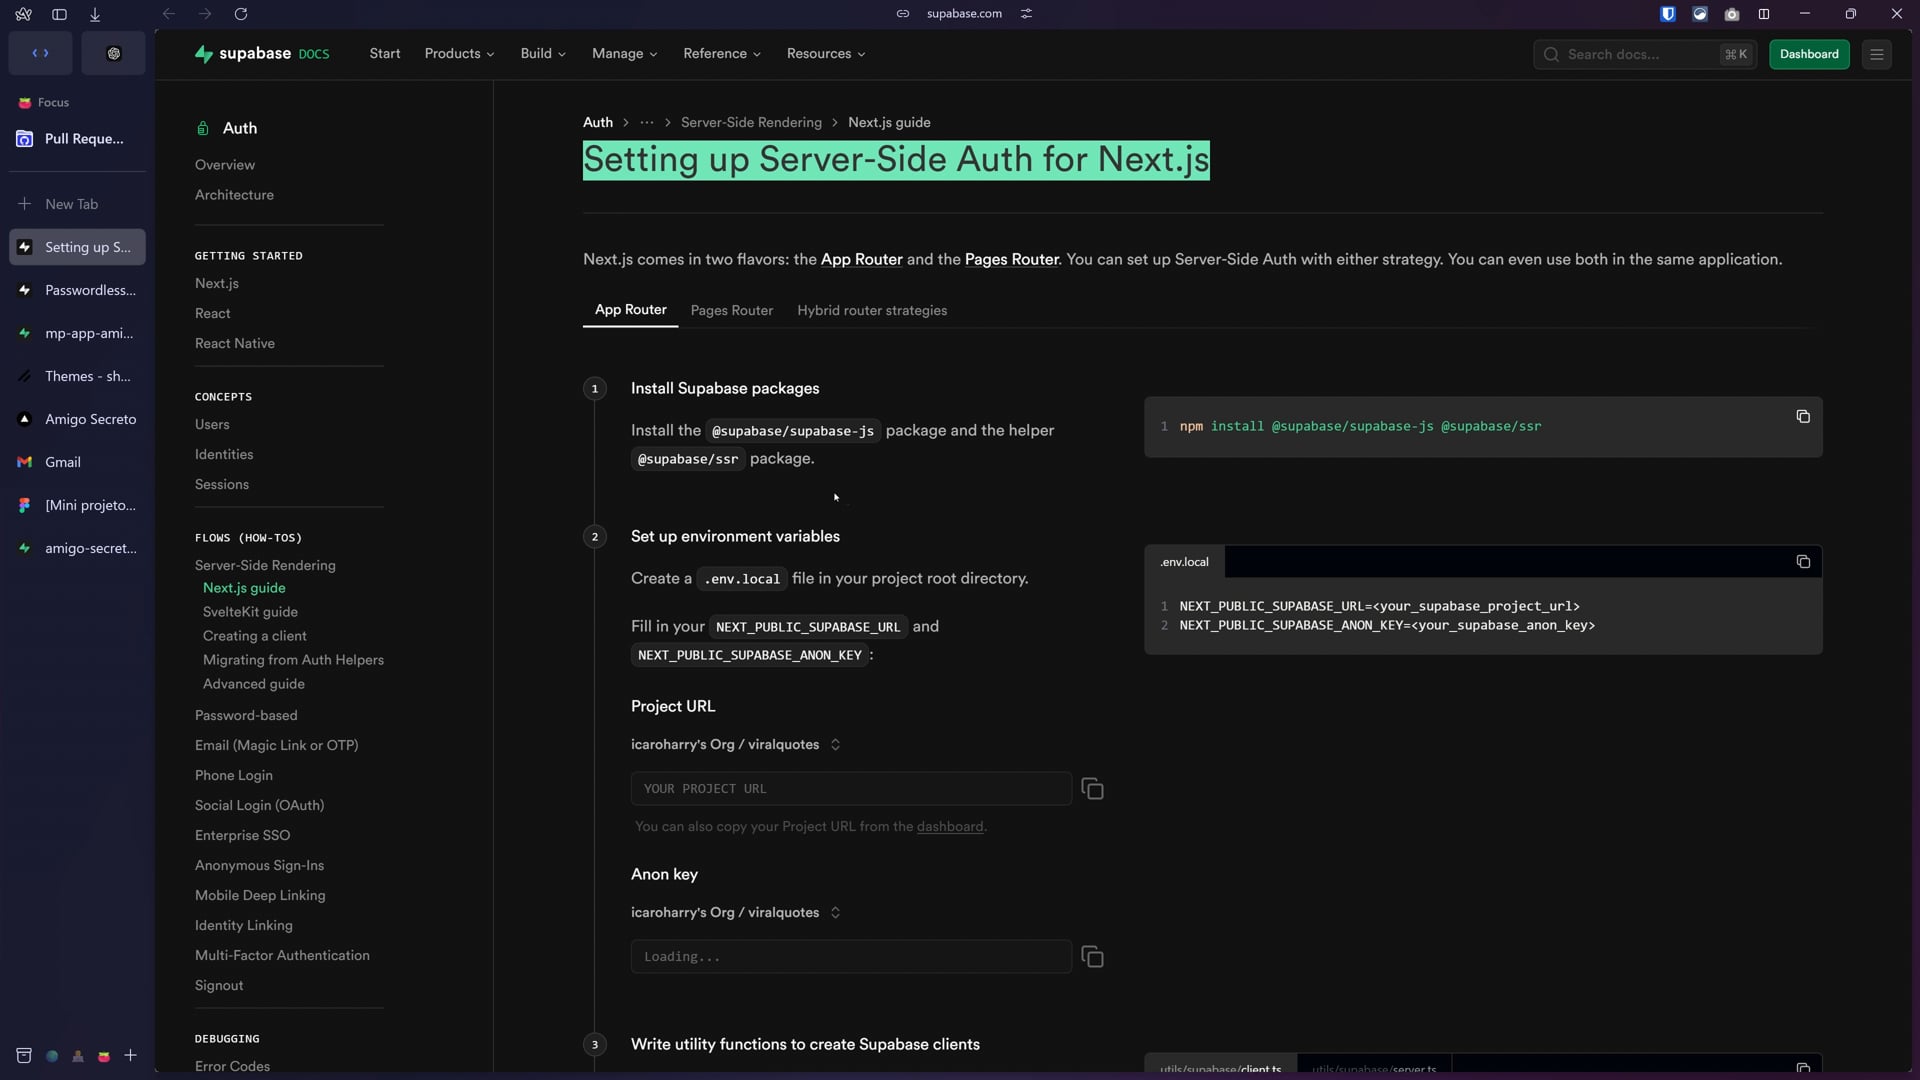The width and height of the screenshot is (1920, 1080).
Task: Follow the dashboard link below project URL
Action: (949, 827)
